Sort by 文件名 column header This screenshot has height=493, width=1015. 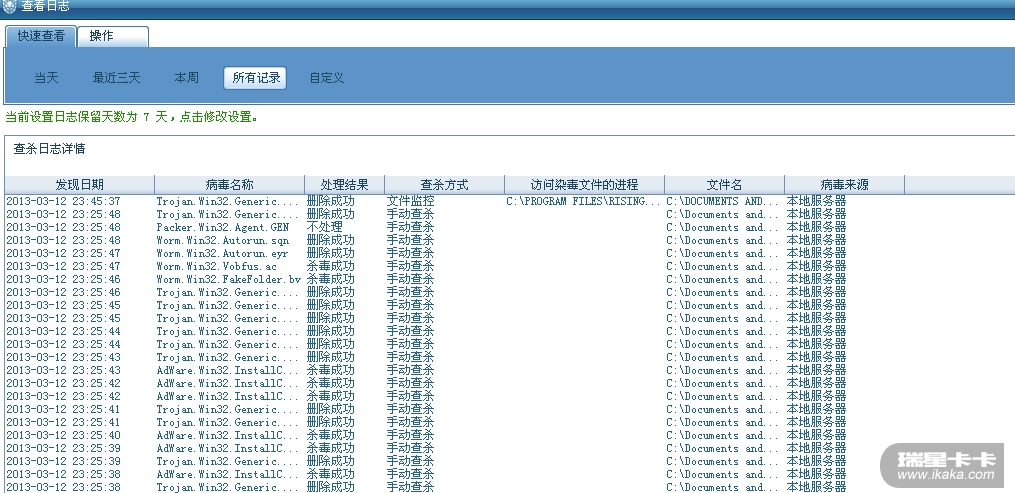coord(724,184)
